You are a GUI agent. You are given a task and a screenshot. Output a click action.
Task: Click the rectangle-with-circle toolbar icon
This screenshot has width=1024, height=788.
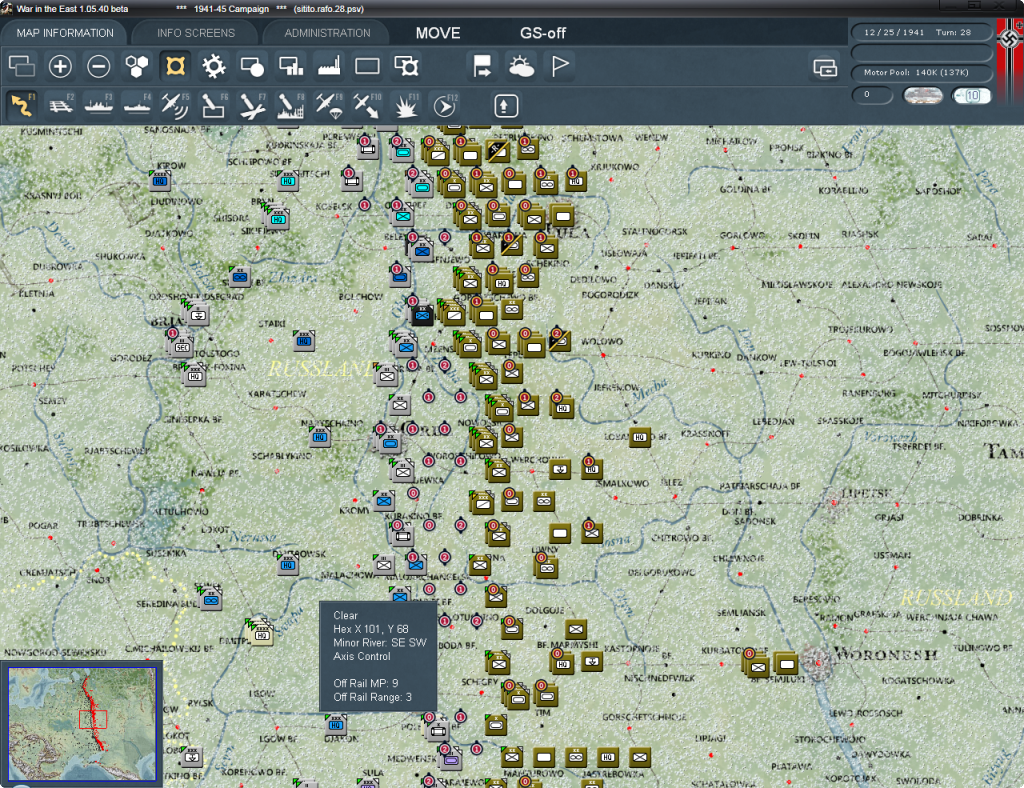[252, 66]
